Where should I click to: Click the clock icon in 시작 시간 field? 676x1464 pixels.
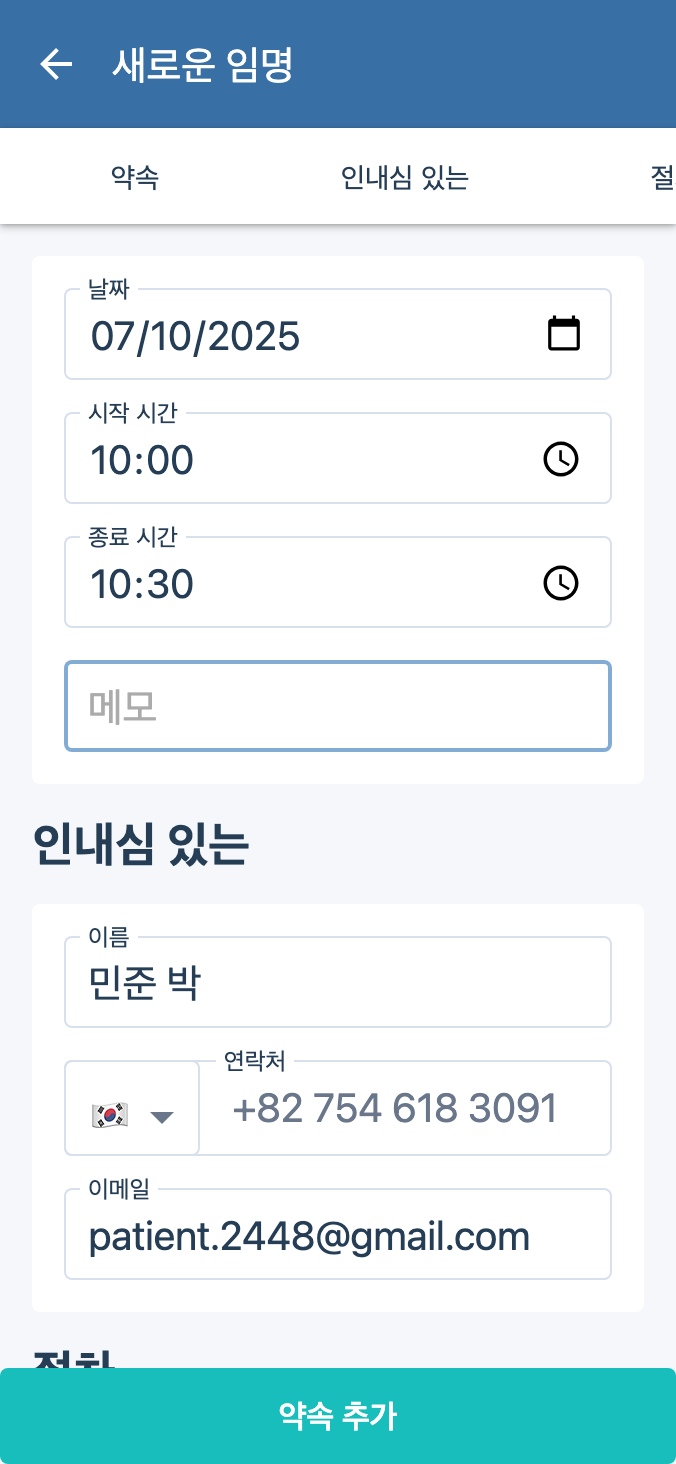pos(561,459)
